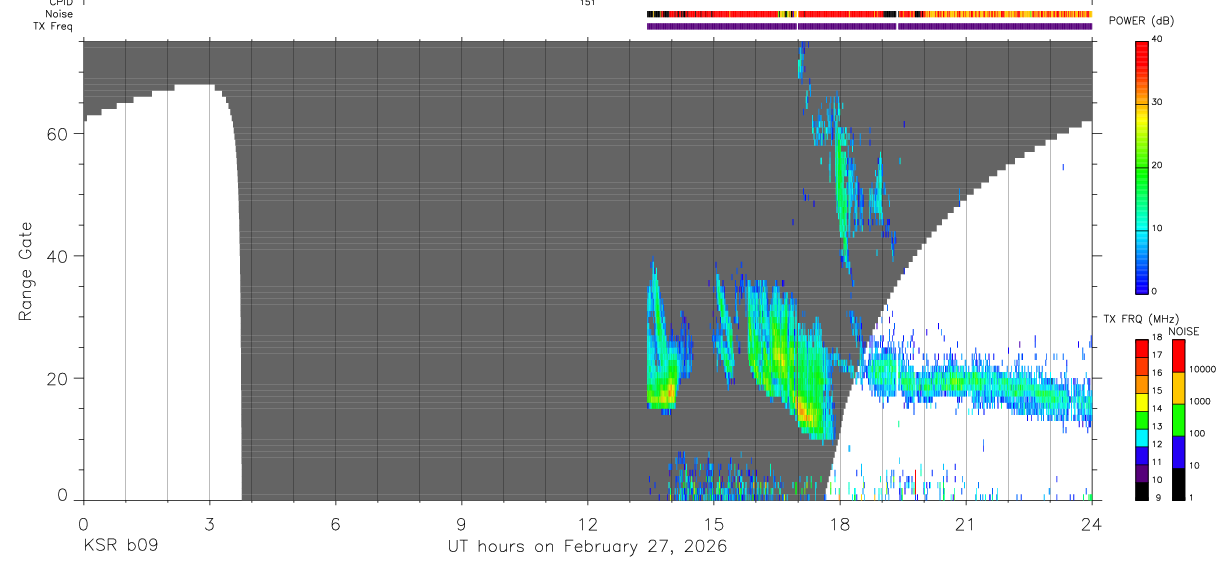Click the 9 tick on UT hours axis
Screen dimensions: 1228x567
(x=461, y=524)
